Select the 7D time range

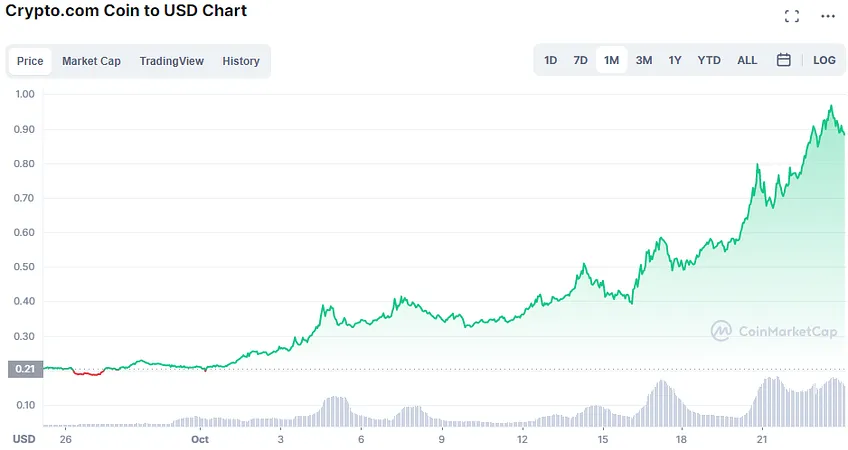point(580,60)
